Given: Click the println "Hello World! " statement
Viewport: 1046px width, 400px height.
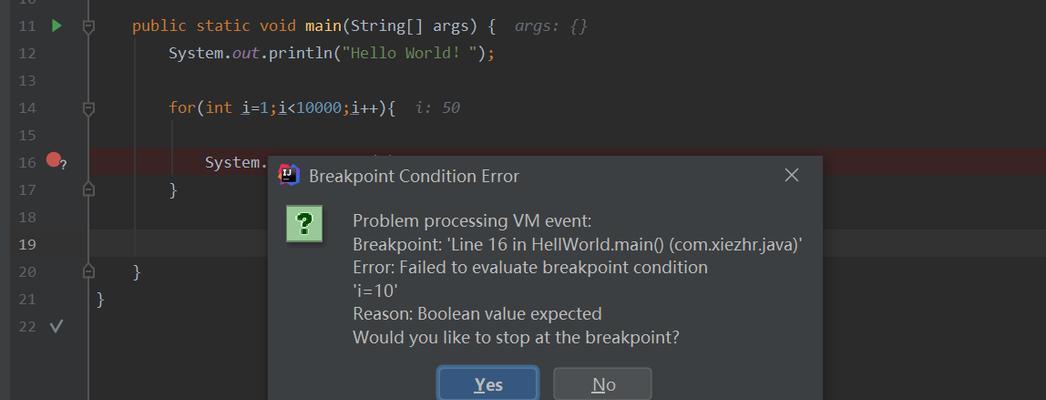Looking at the screenshot, I should pos(332,53).
